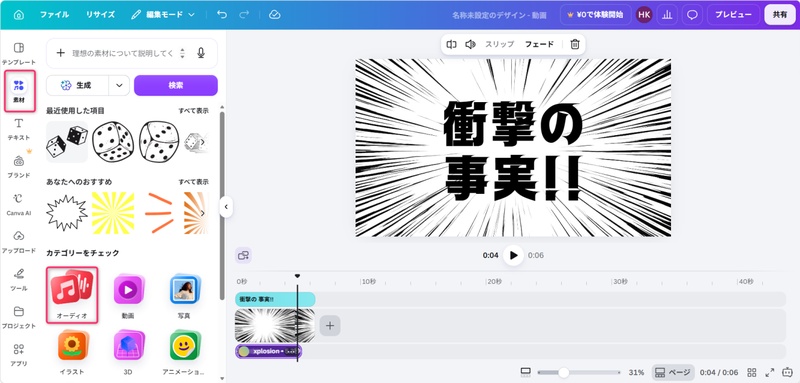The height and width of the screenshot is (383, 800).
Task: Open the テキスト sidebar tab
Action: (19, 129)
